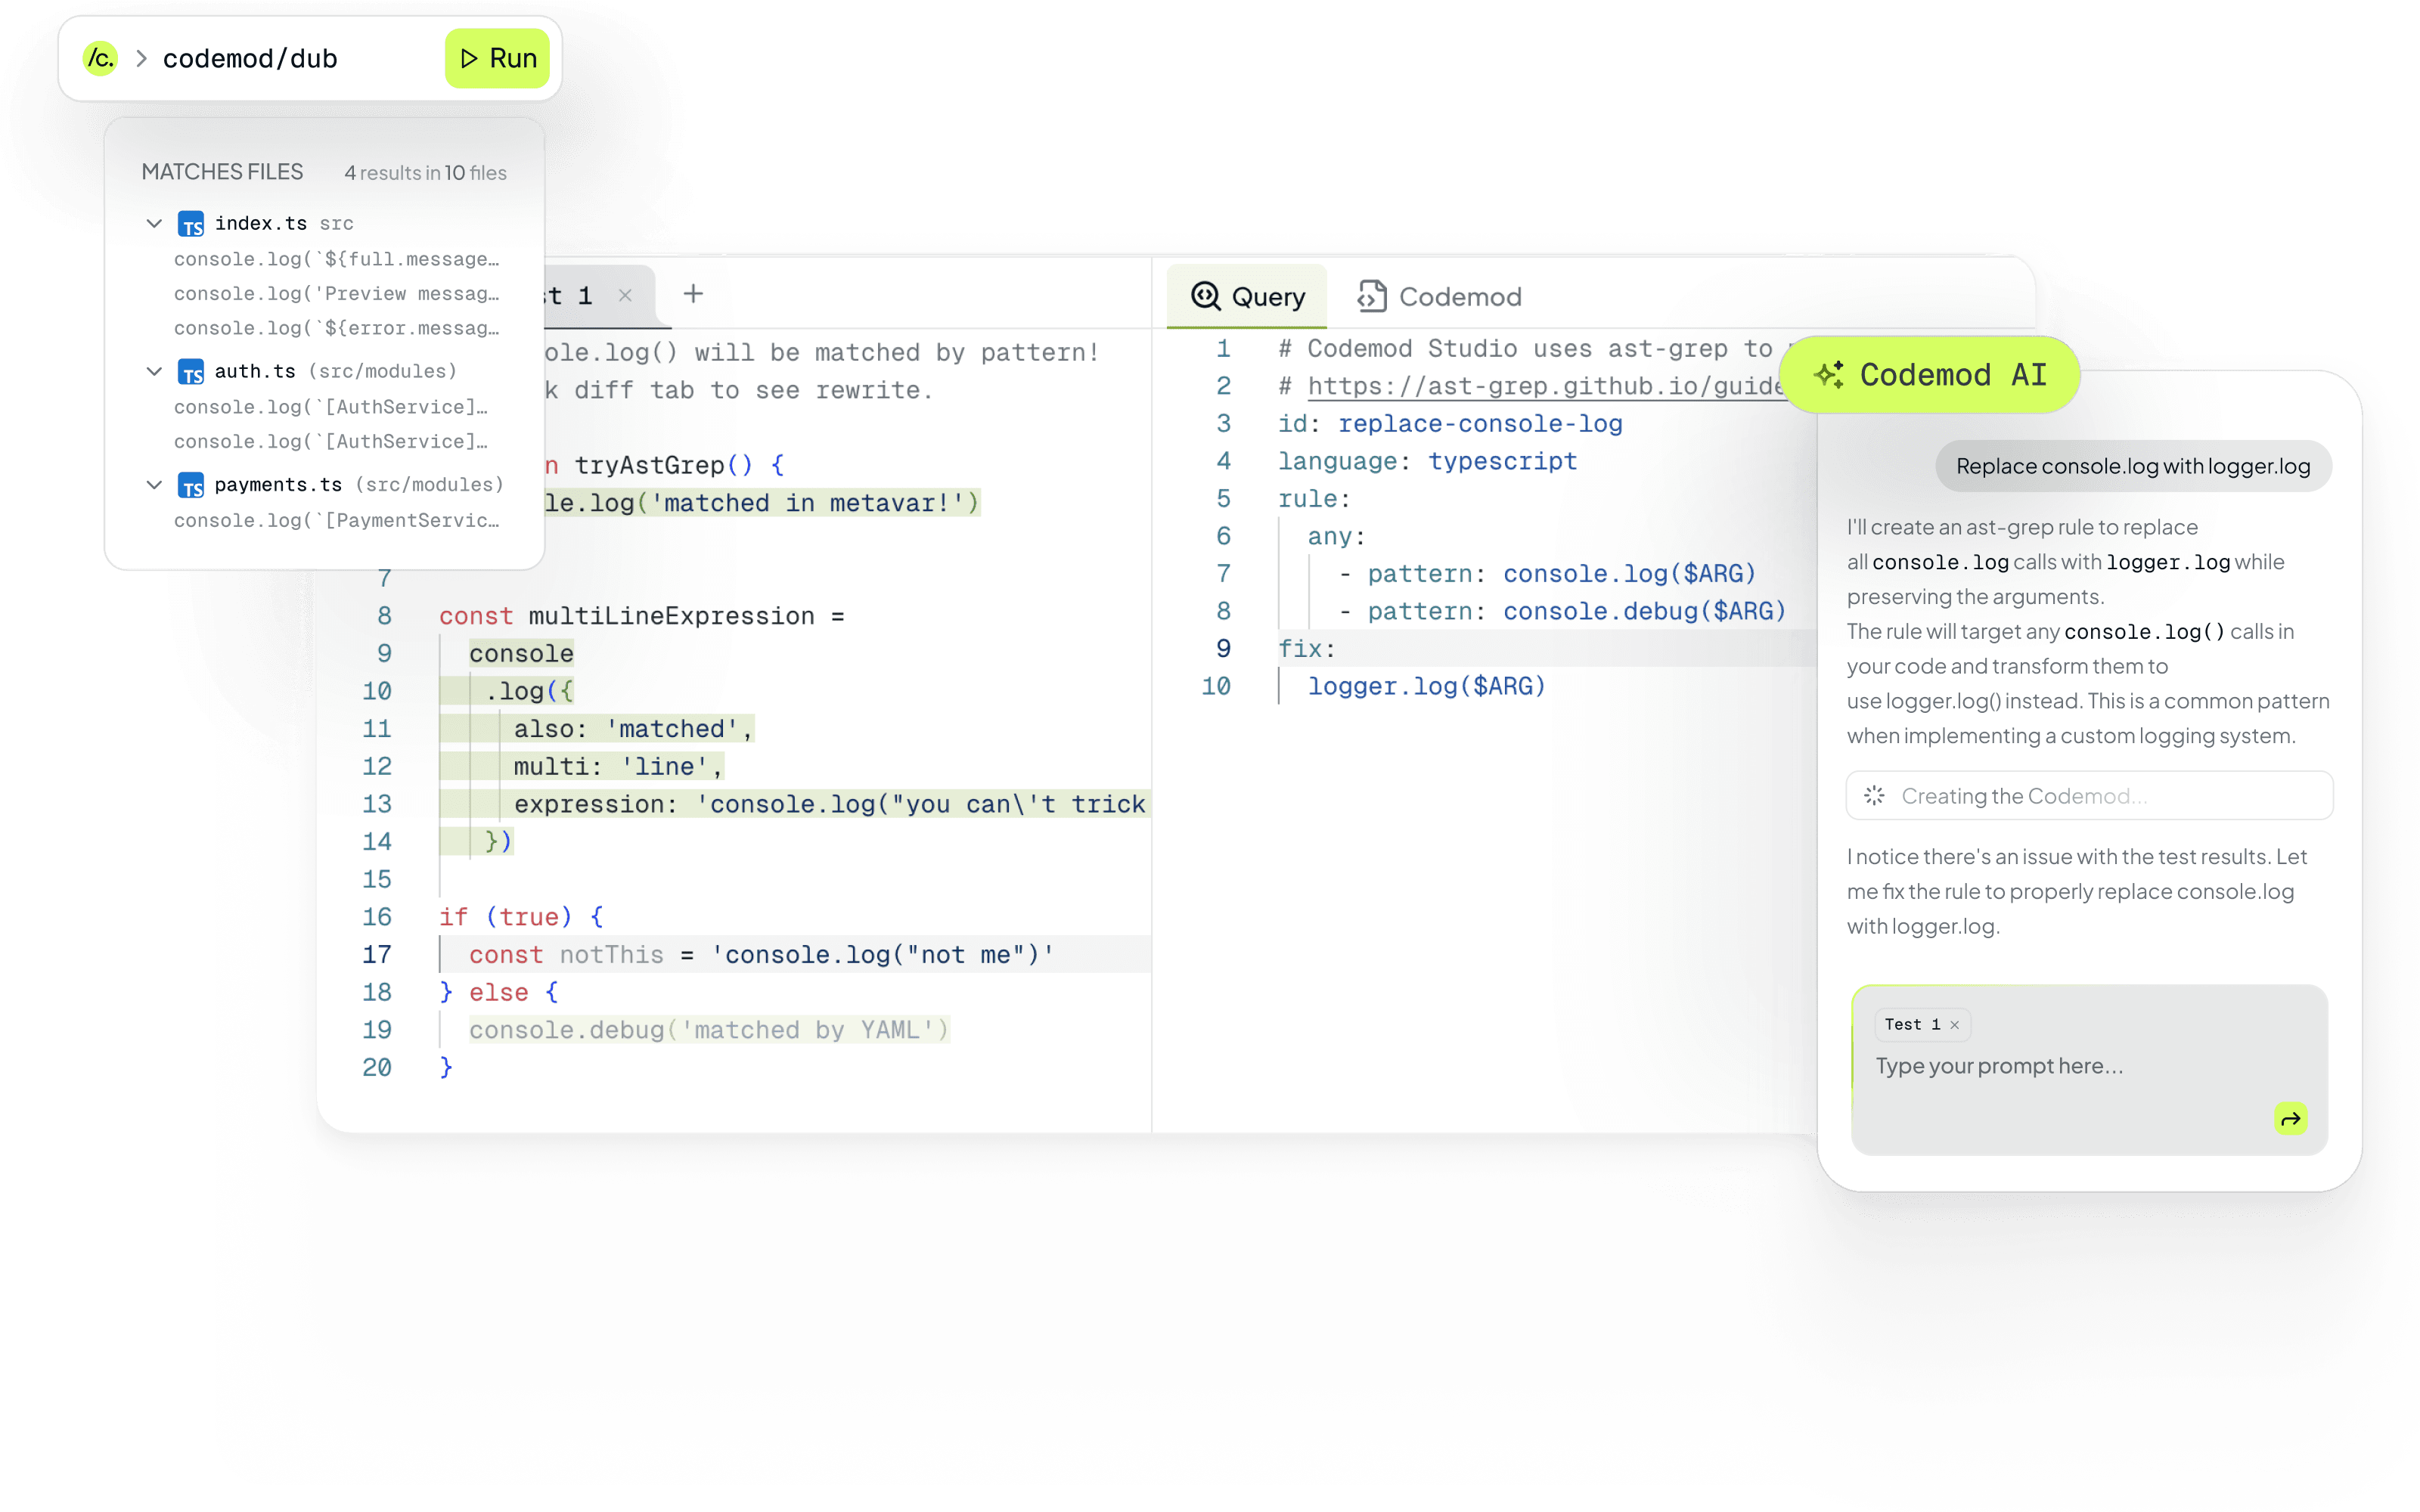Collapse auth.ts in Matches Files
This screenshot has height=1512, width=2420.
154,371
